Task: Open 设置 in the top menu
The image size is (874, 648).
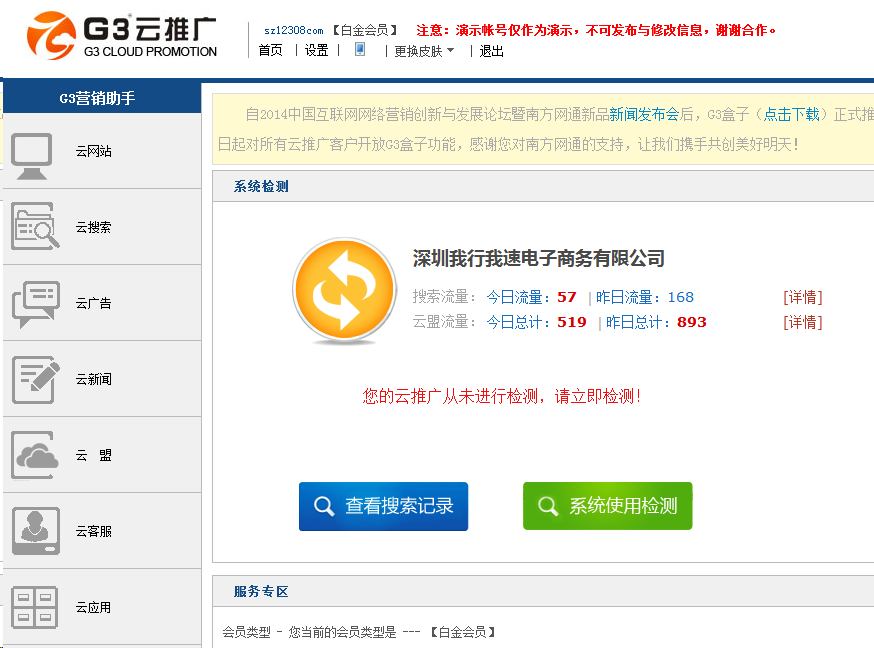Action: coord(316,51)
